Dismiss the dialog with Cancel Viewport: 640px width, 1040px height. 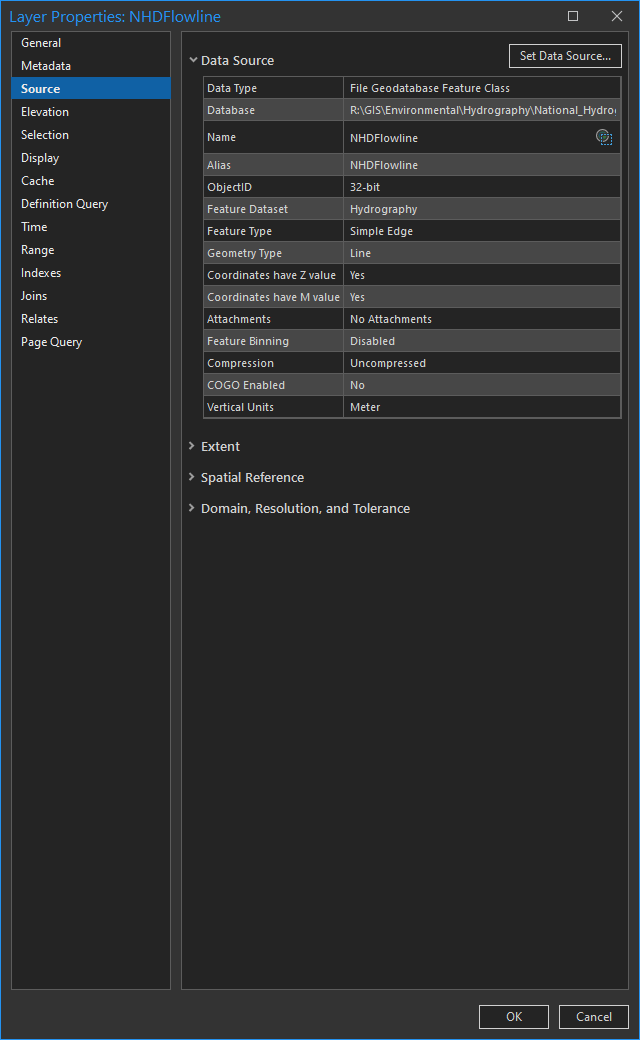(593, 1016)
